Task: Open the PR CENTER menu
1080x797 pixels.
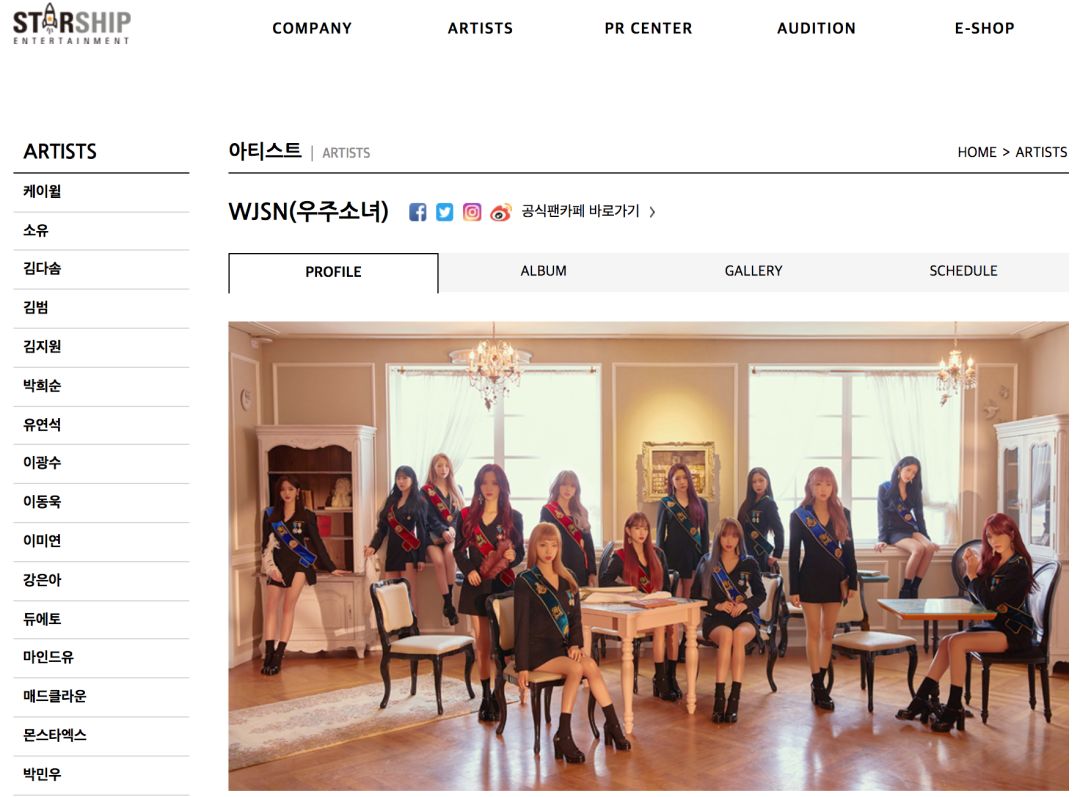Action: click(x=649, y=28)
